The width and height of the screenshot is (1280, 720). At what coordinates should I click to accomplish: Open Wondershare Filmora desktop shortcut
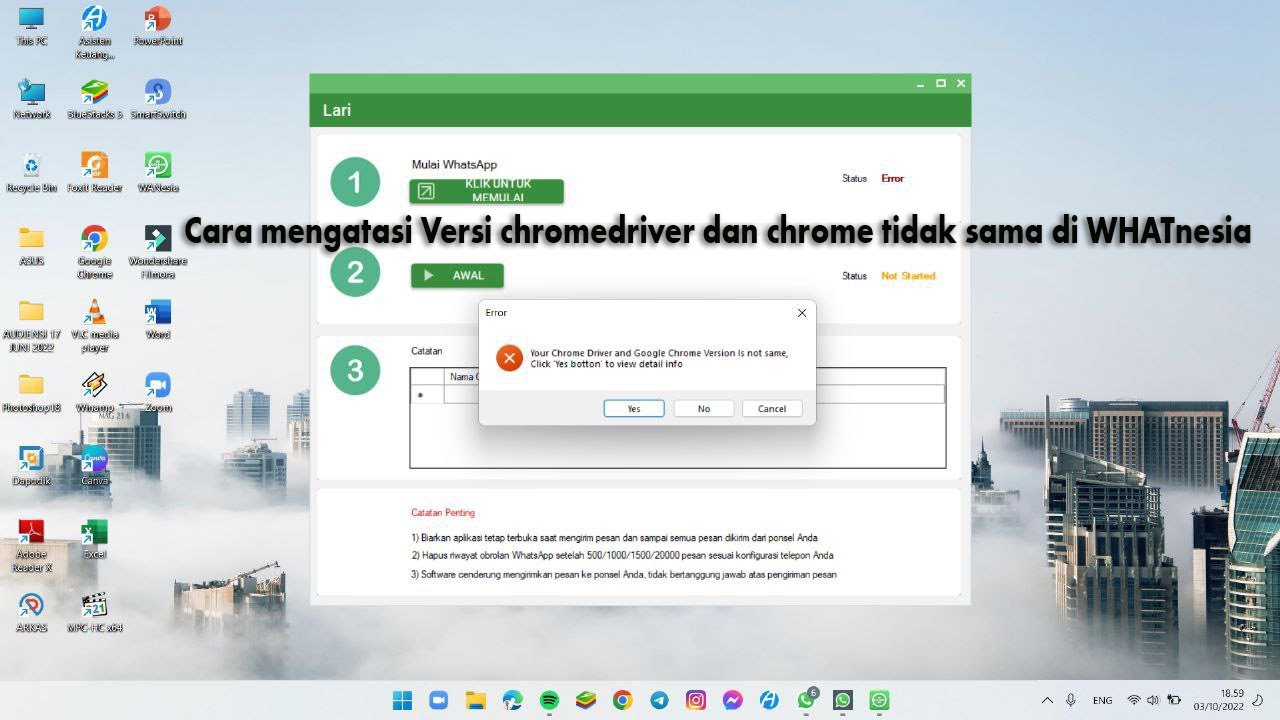(x=158, y=251)
